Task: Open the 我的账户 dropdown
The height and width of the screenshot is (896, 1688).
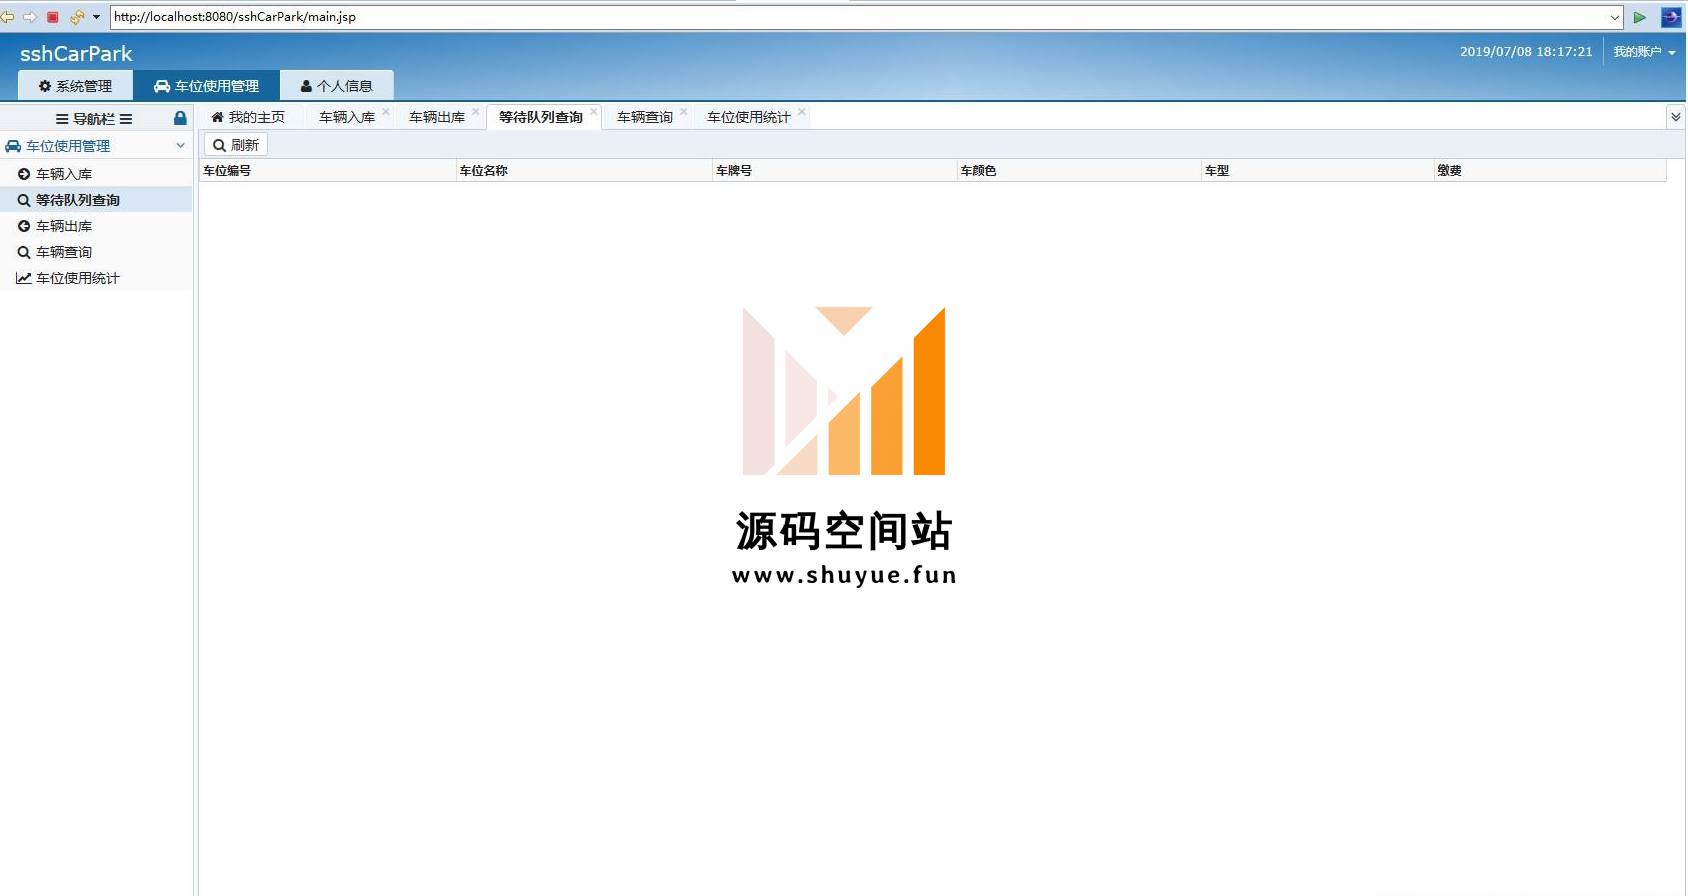Action: 1644,52
